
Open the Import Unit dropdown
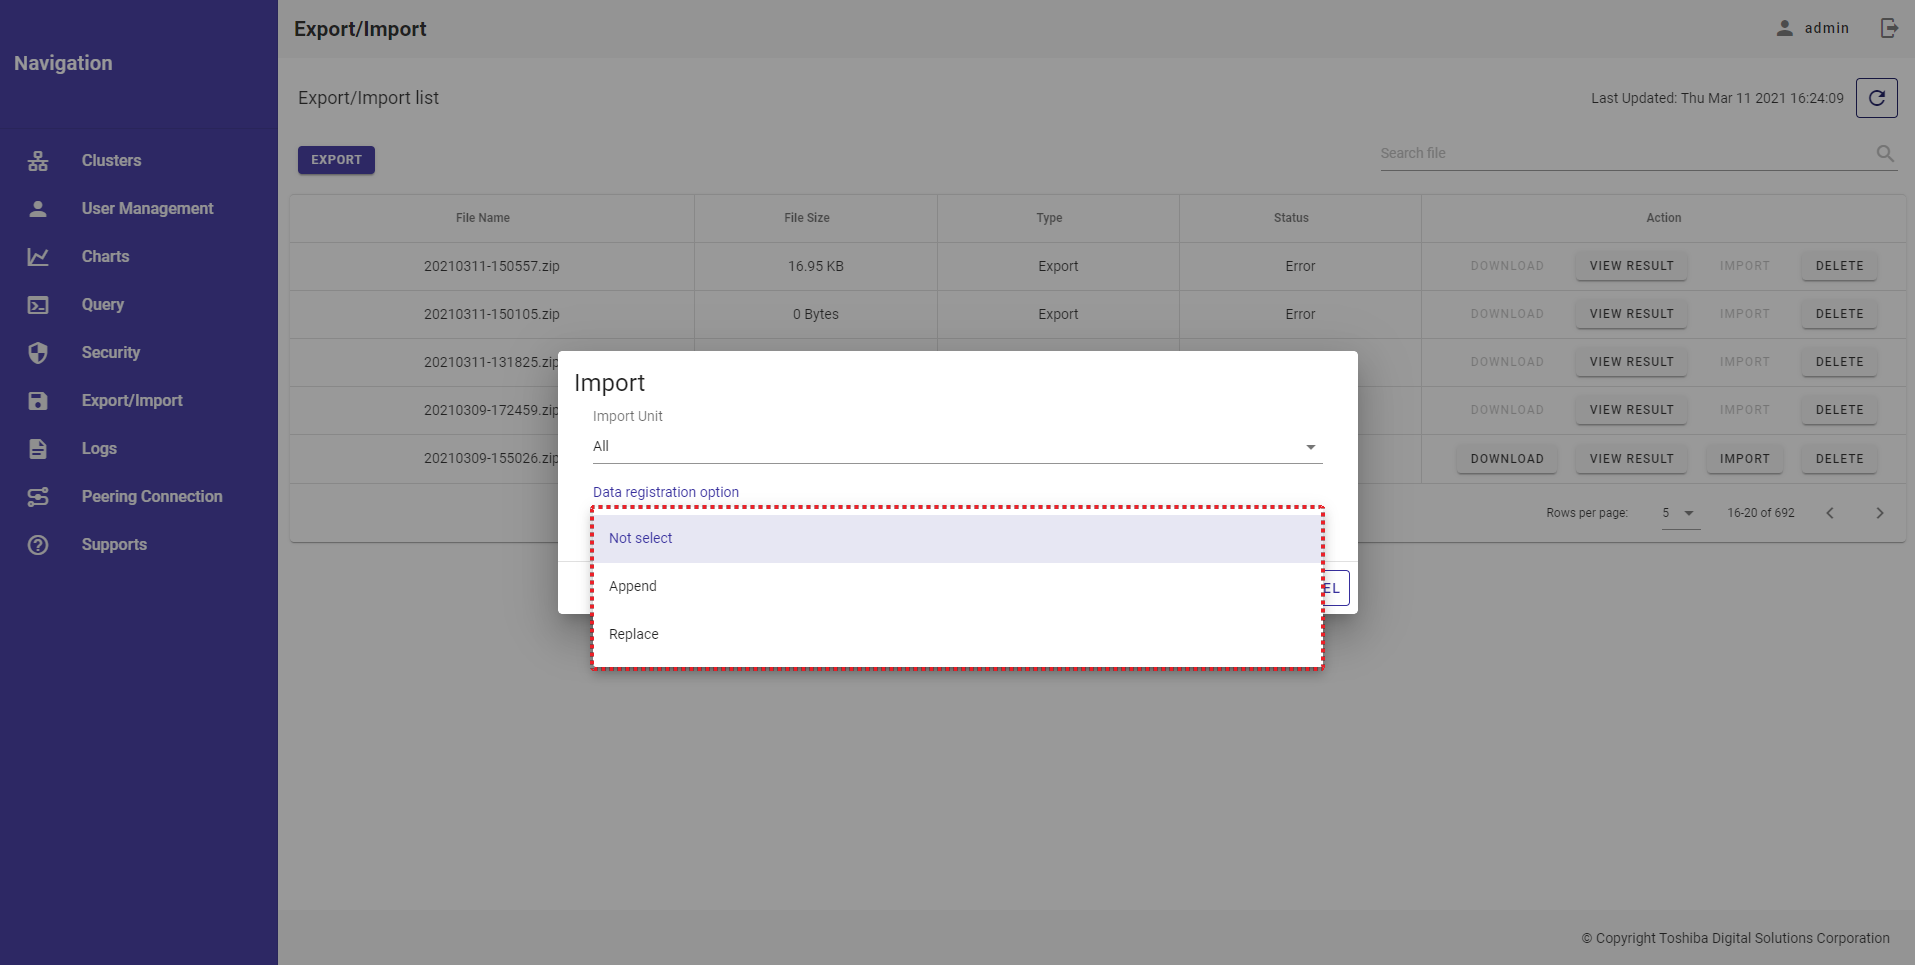pyautogui.click(x=957, y=447)
